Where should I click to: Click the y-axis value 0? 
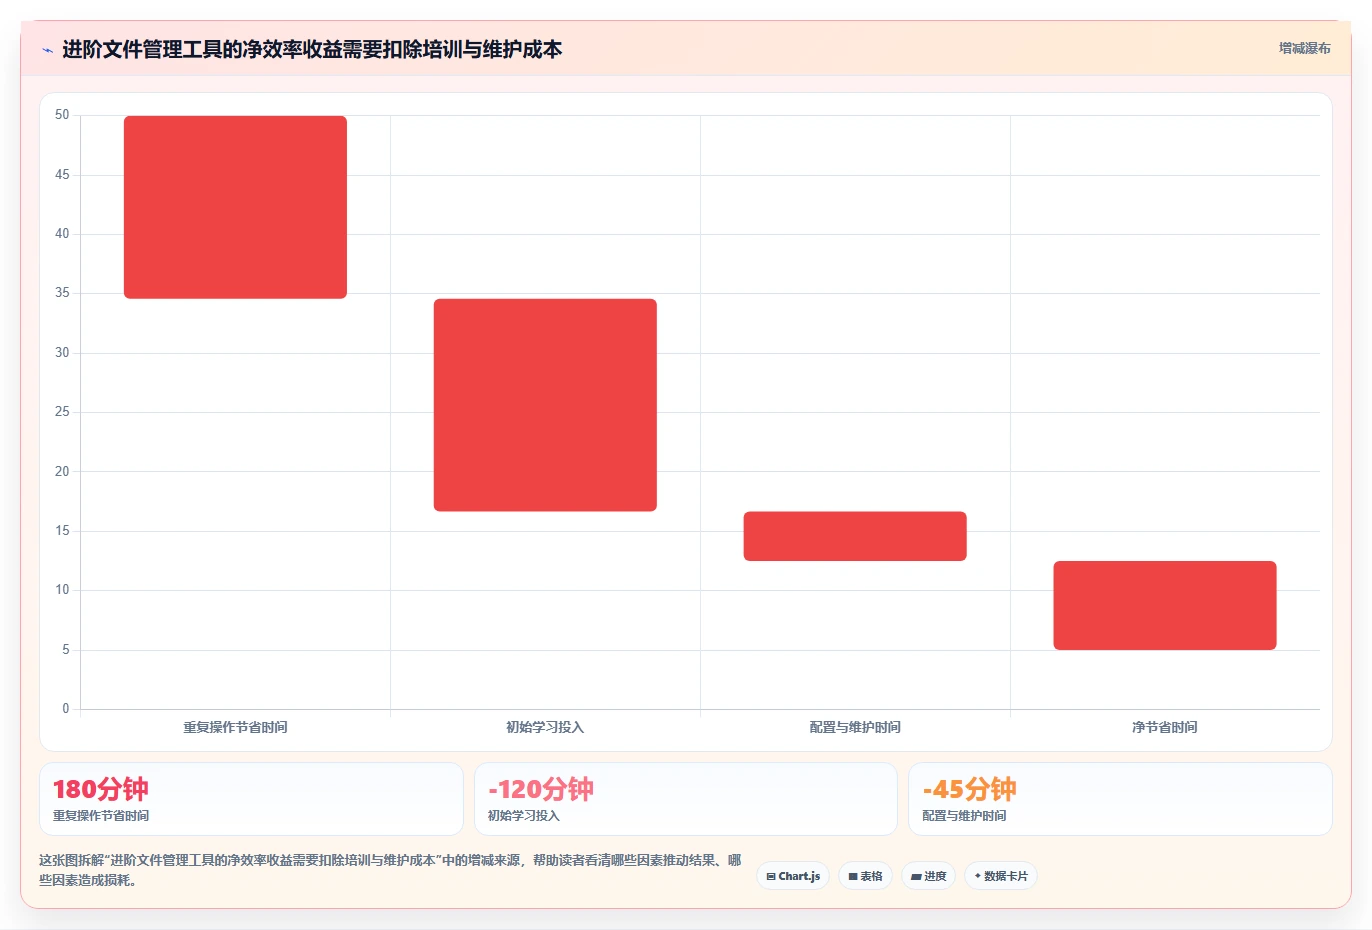66,709
